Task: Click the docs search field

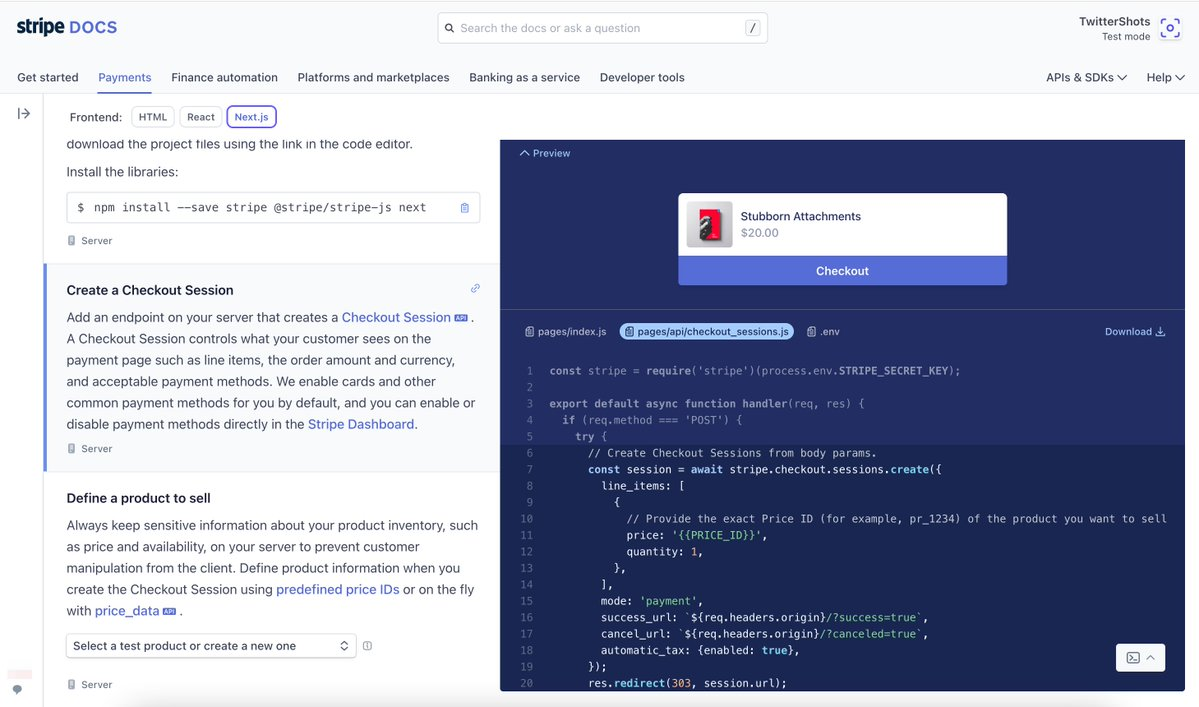Action: [600, 28]
